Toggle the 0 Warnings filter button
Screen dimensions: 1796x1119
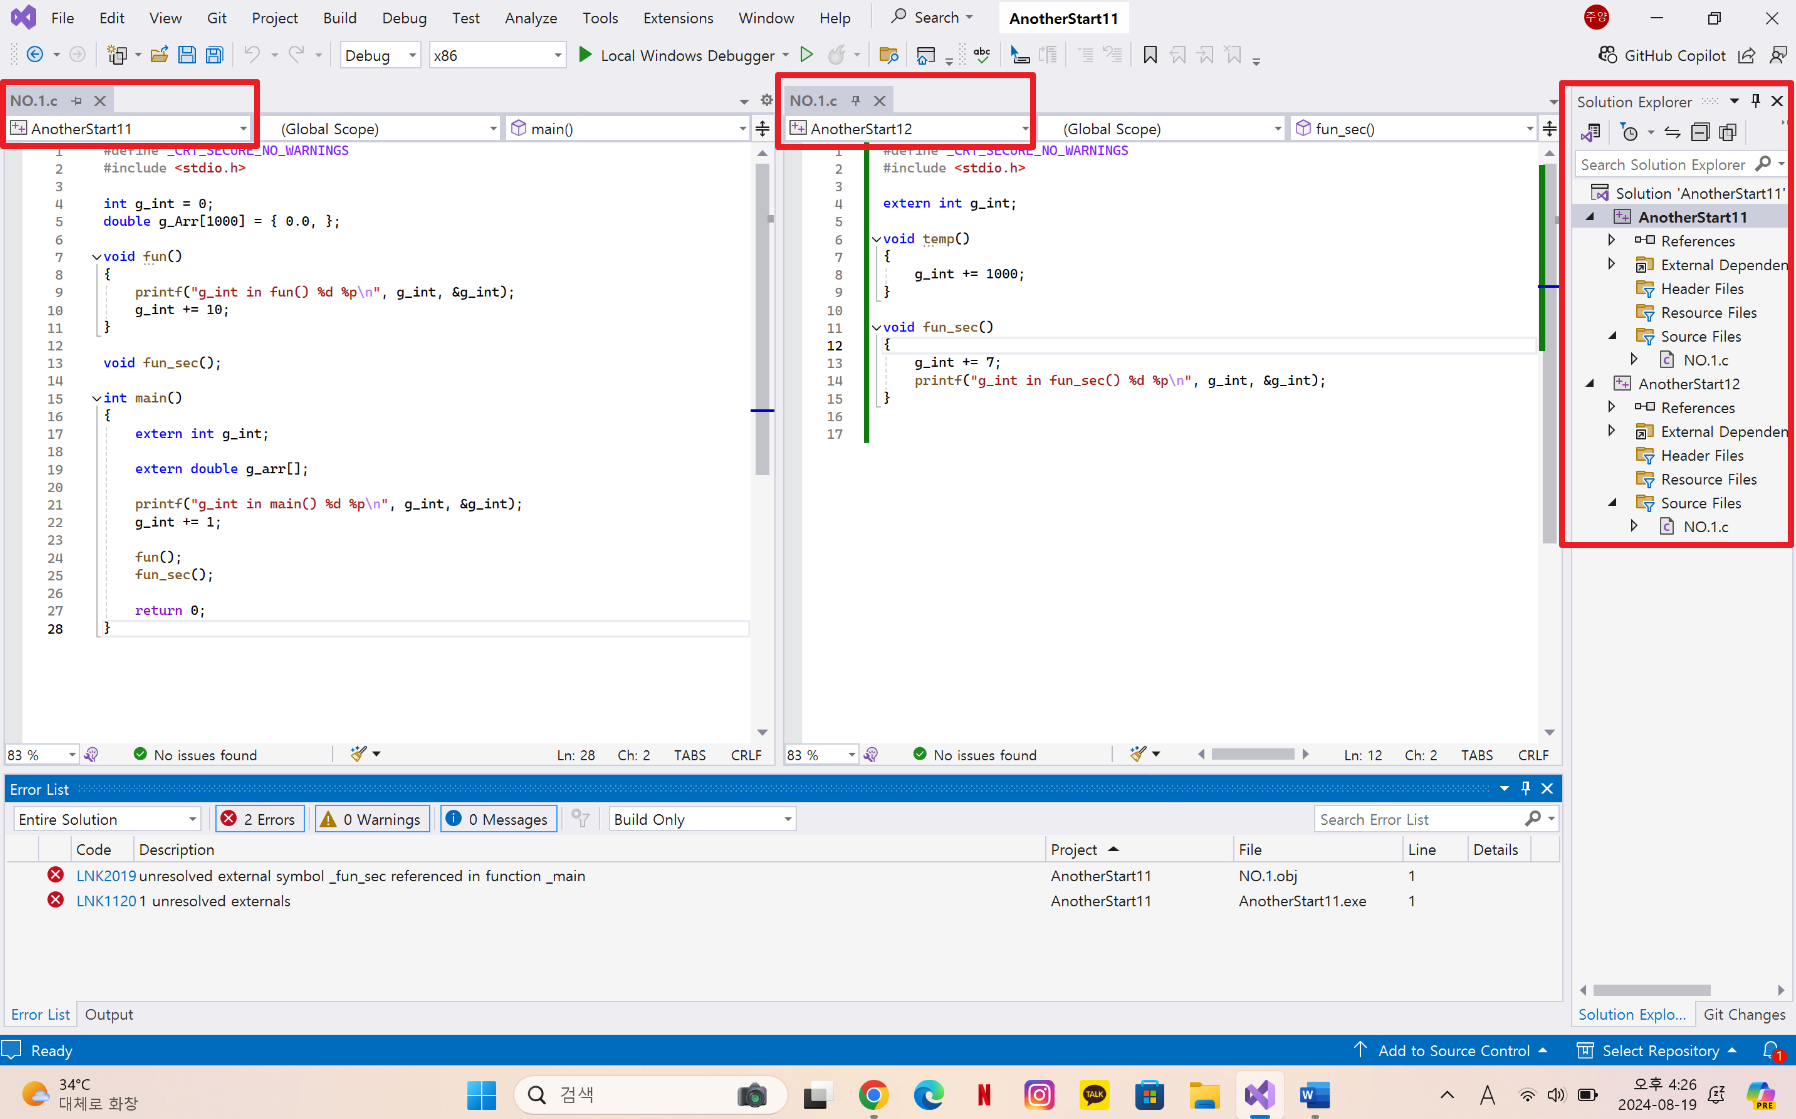click(x=372, y=819)
